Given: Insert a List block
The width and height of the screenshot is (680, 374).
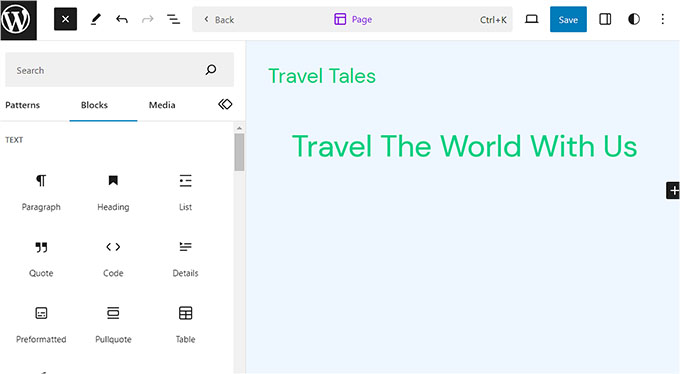Looking at the screenshot, I should [x=186, y=192].
